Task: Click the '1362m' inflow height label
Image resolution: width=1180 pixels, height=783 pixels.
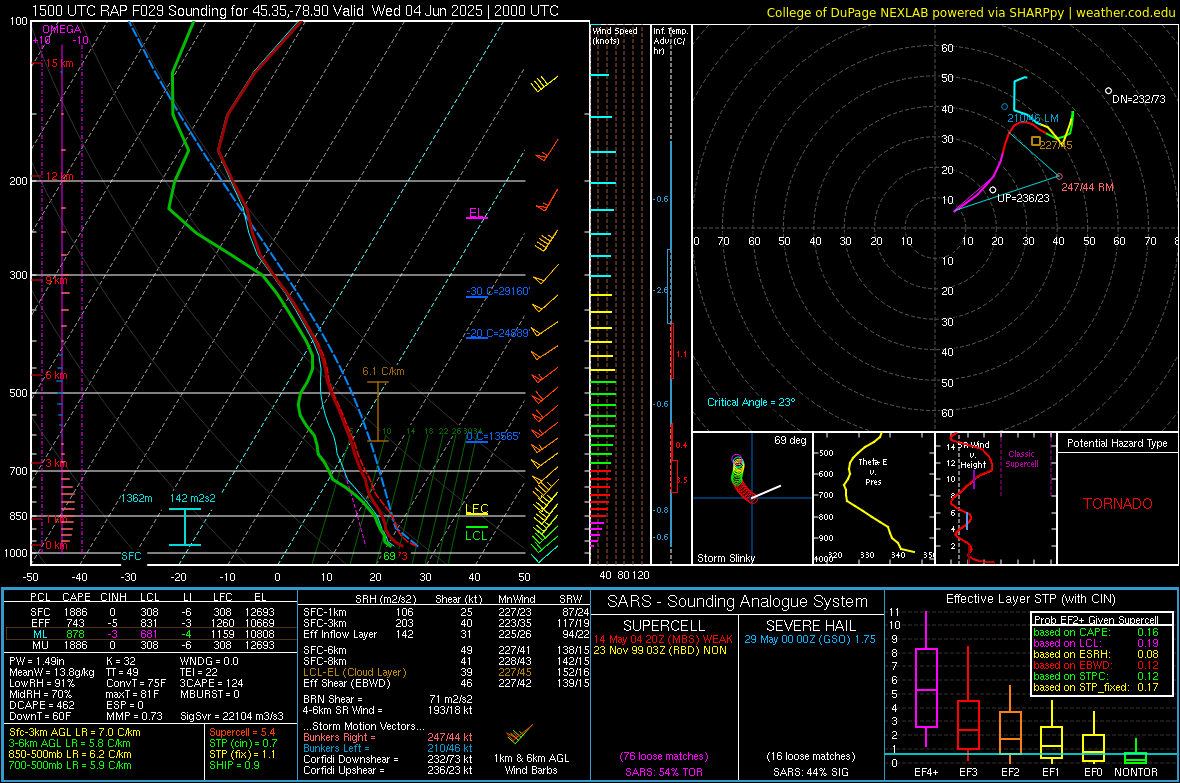Action: pyautogui.click(x=136, y=498)
